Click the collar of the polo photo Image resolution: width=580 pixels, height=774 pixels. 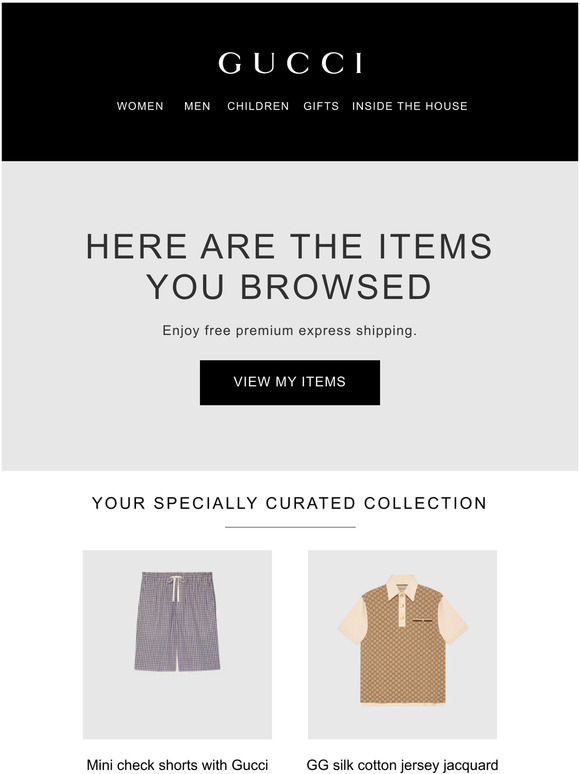(402, 586)
